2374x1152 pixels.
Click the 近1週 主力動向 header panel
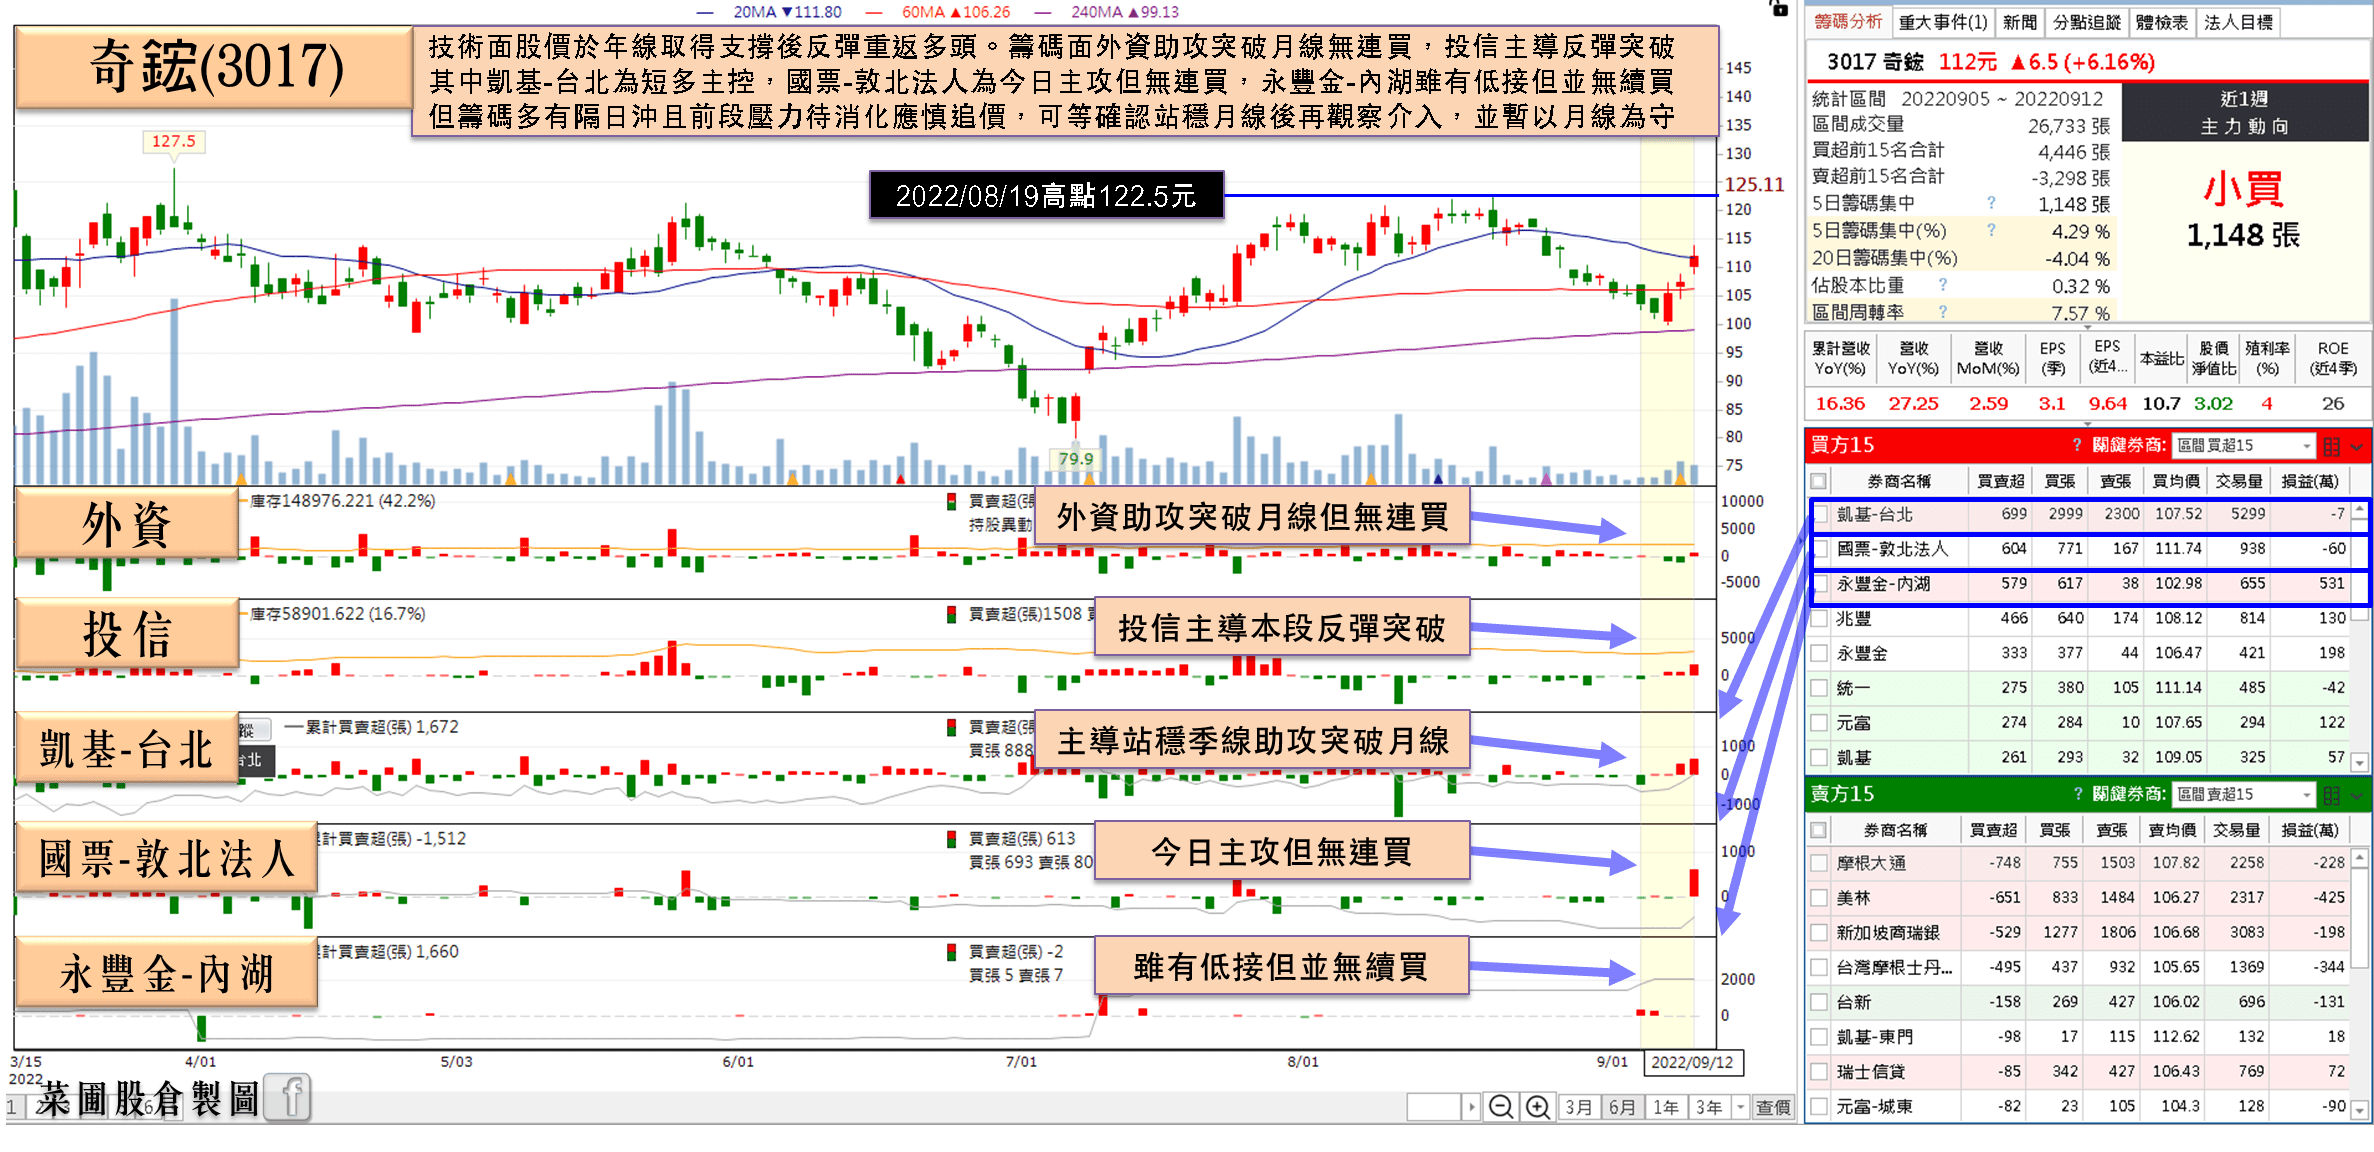tap(2244, 113)
